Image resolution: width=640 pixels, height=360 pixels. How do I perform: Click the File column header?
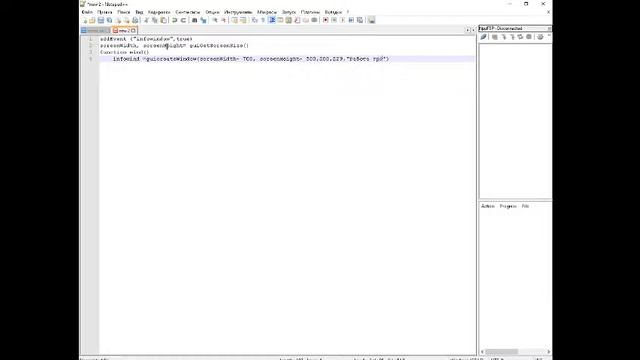(x=525, y=206)
